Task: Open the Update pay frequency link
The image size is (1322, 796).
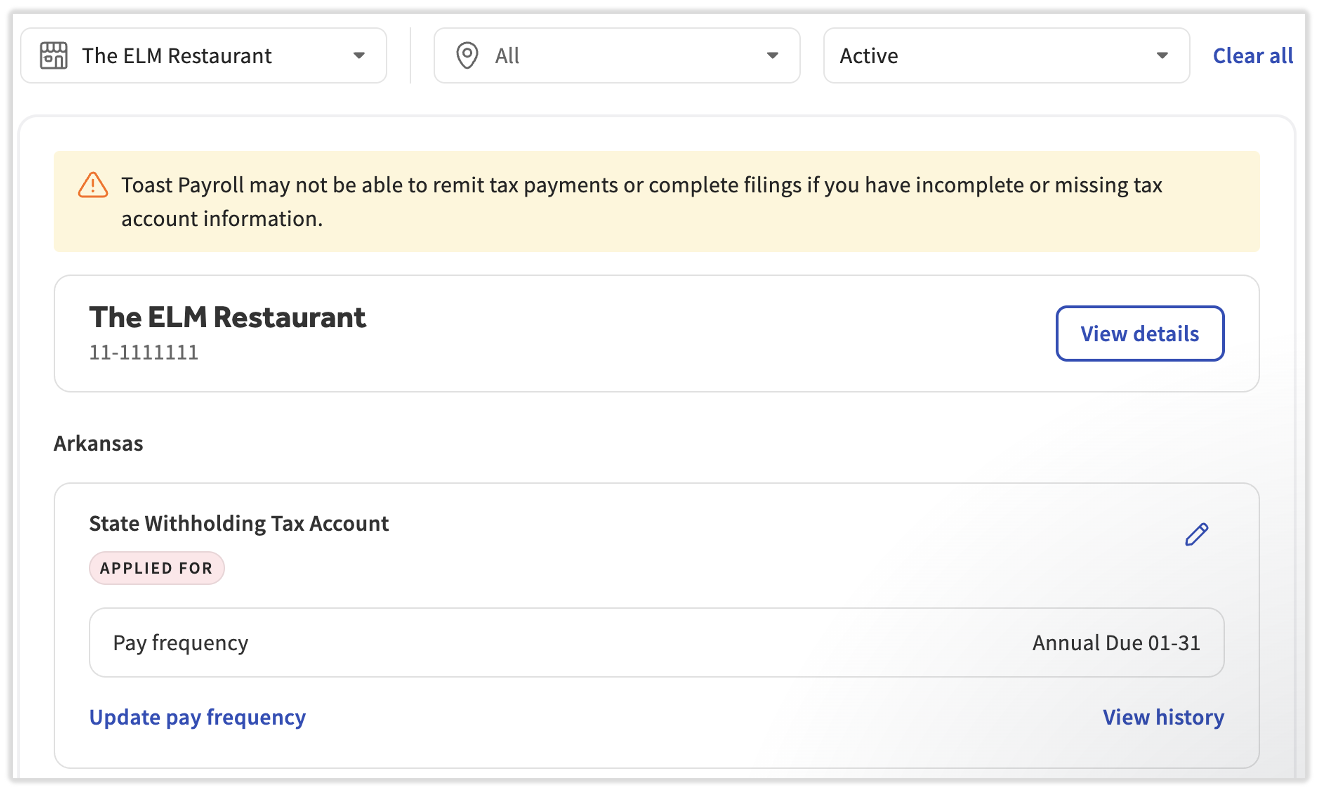Action: pos(197,717)
